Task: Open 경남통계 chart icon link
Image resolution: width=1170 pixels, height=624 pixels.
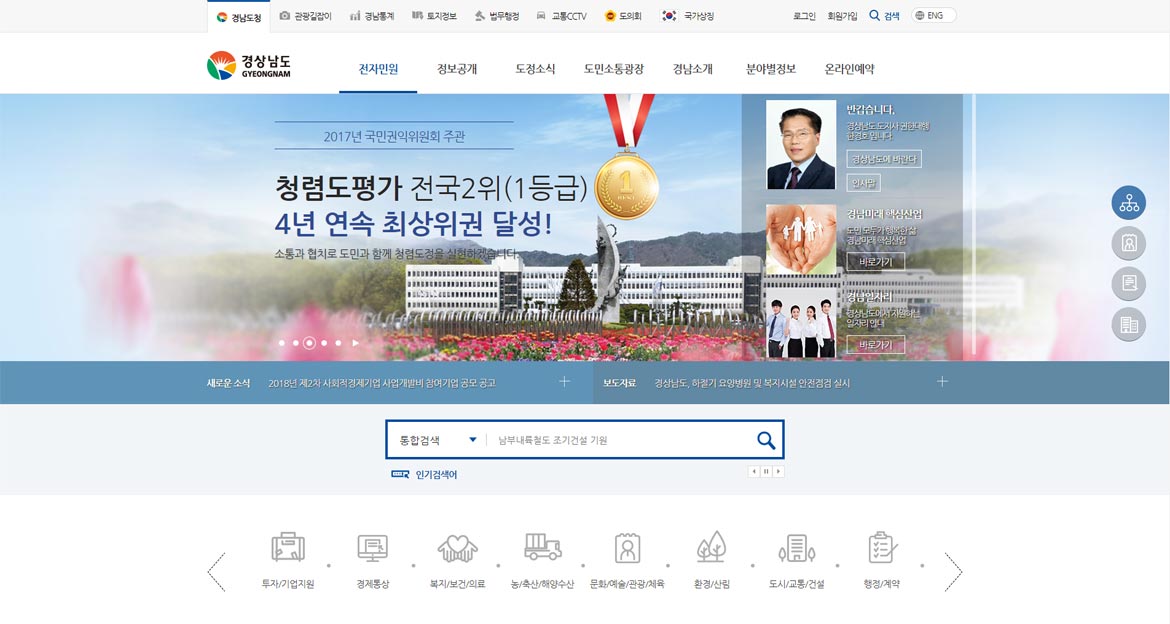Action: [372, 16]
